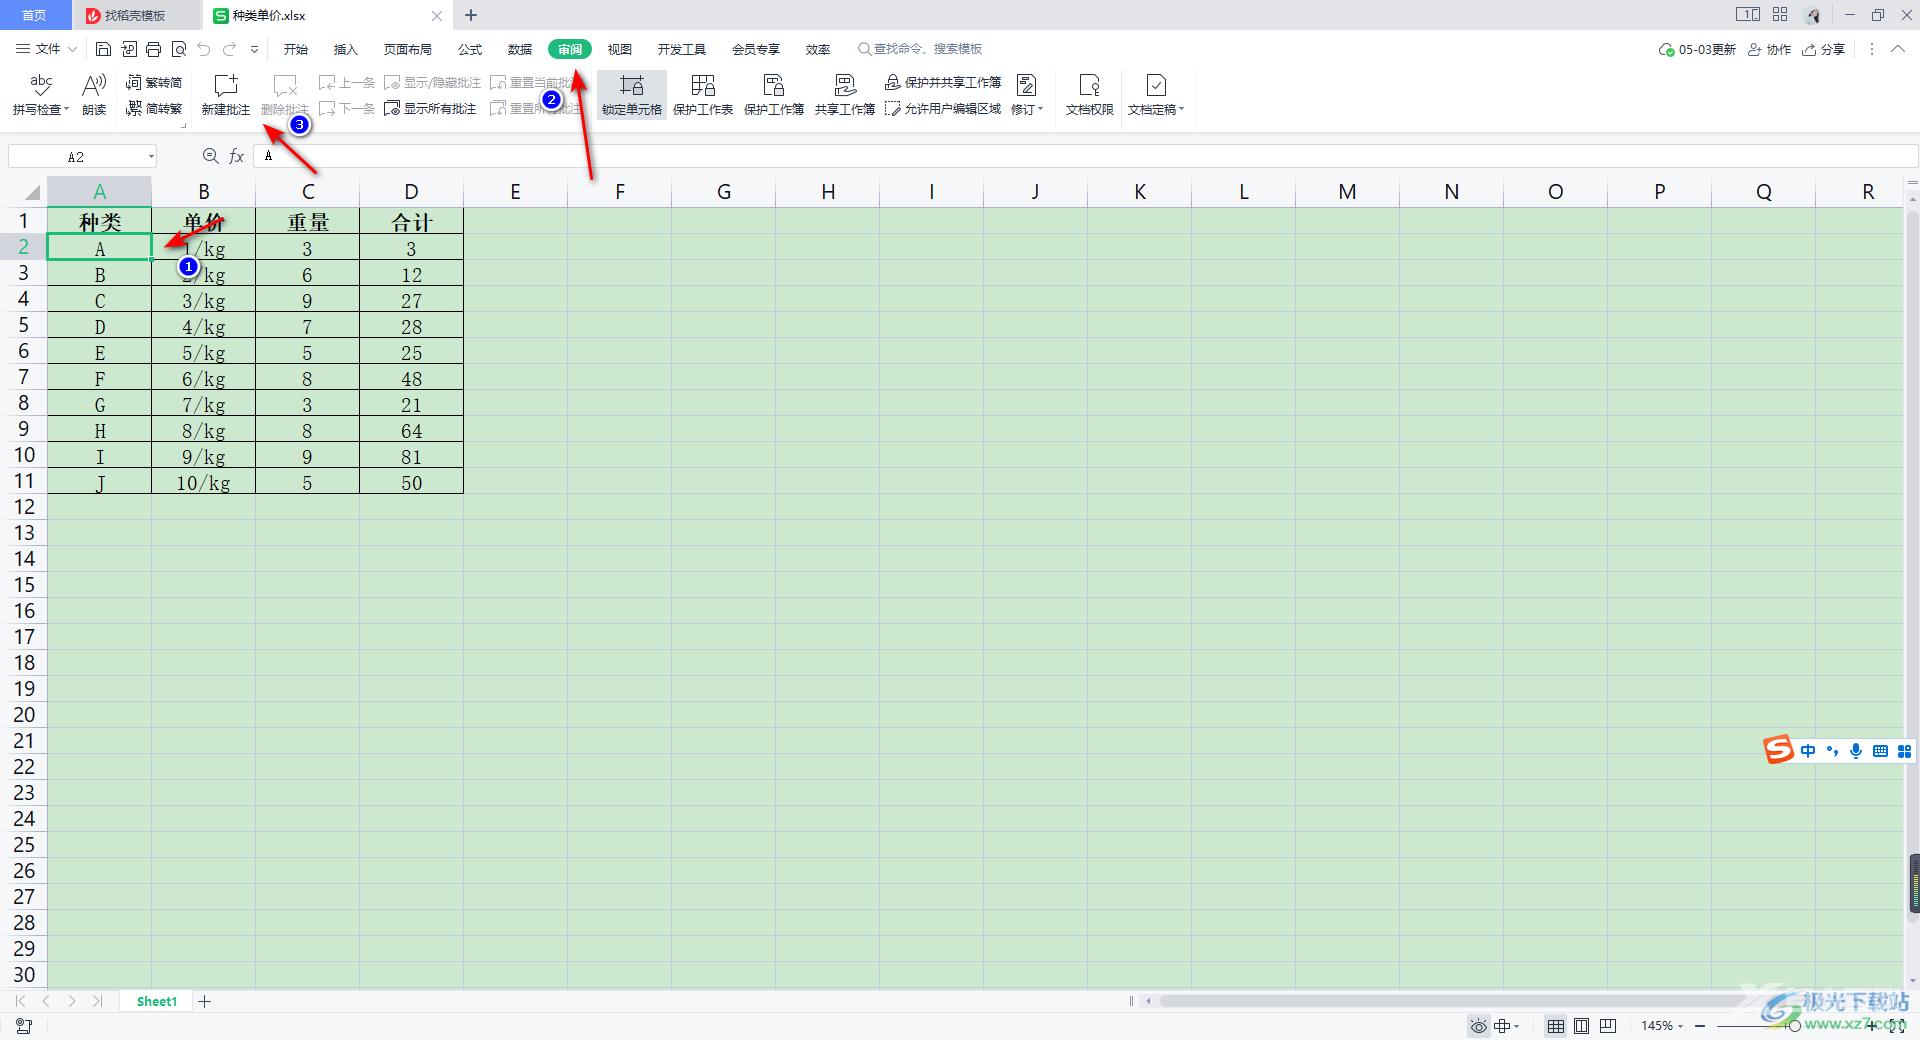Create a new comment (新建批注)
Viewport: 1920px width, 1040px height.
point(226,95)
